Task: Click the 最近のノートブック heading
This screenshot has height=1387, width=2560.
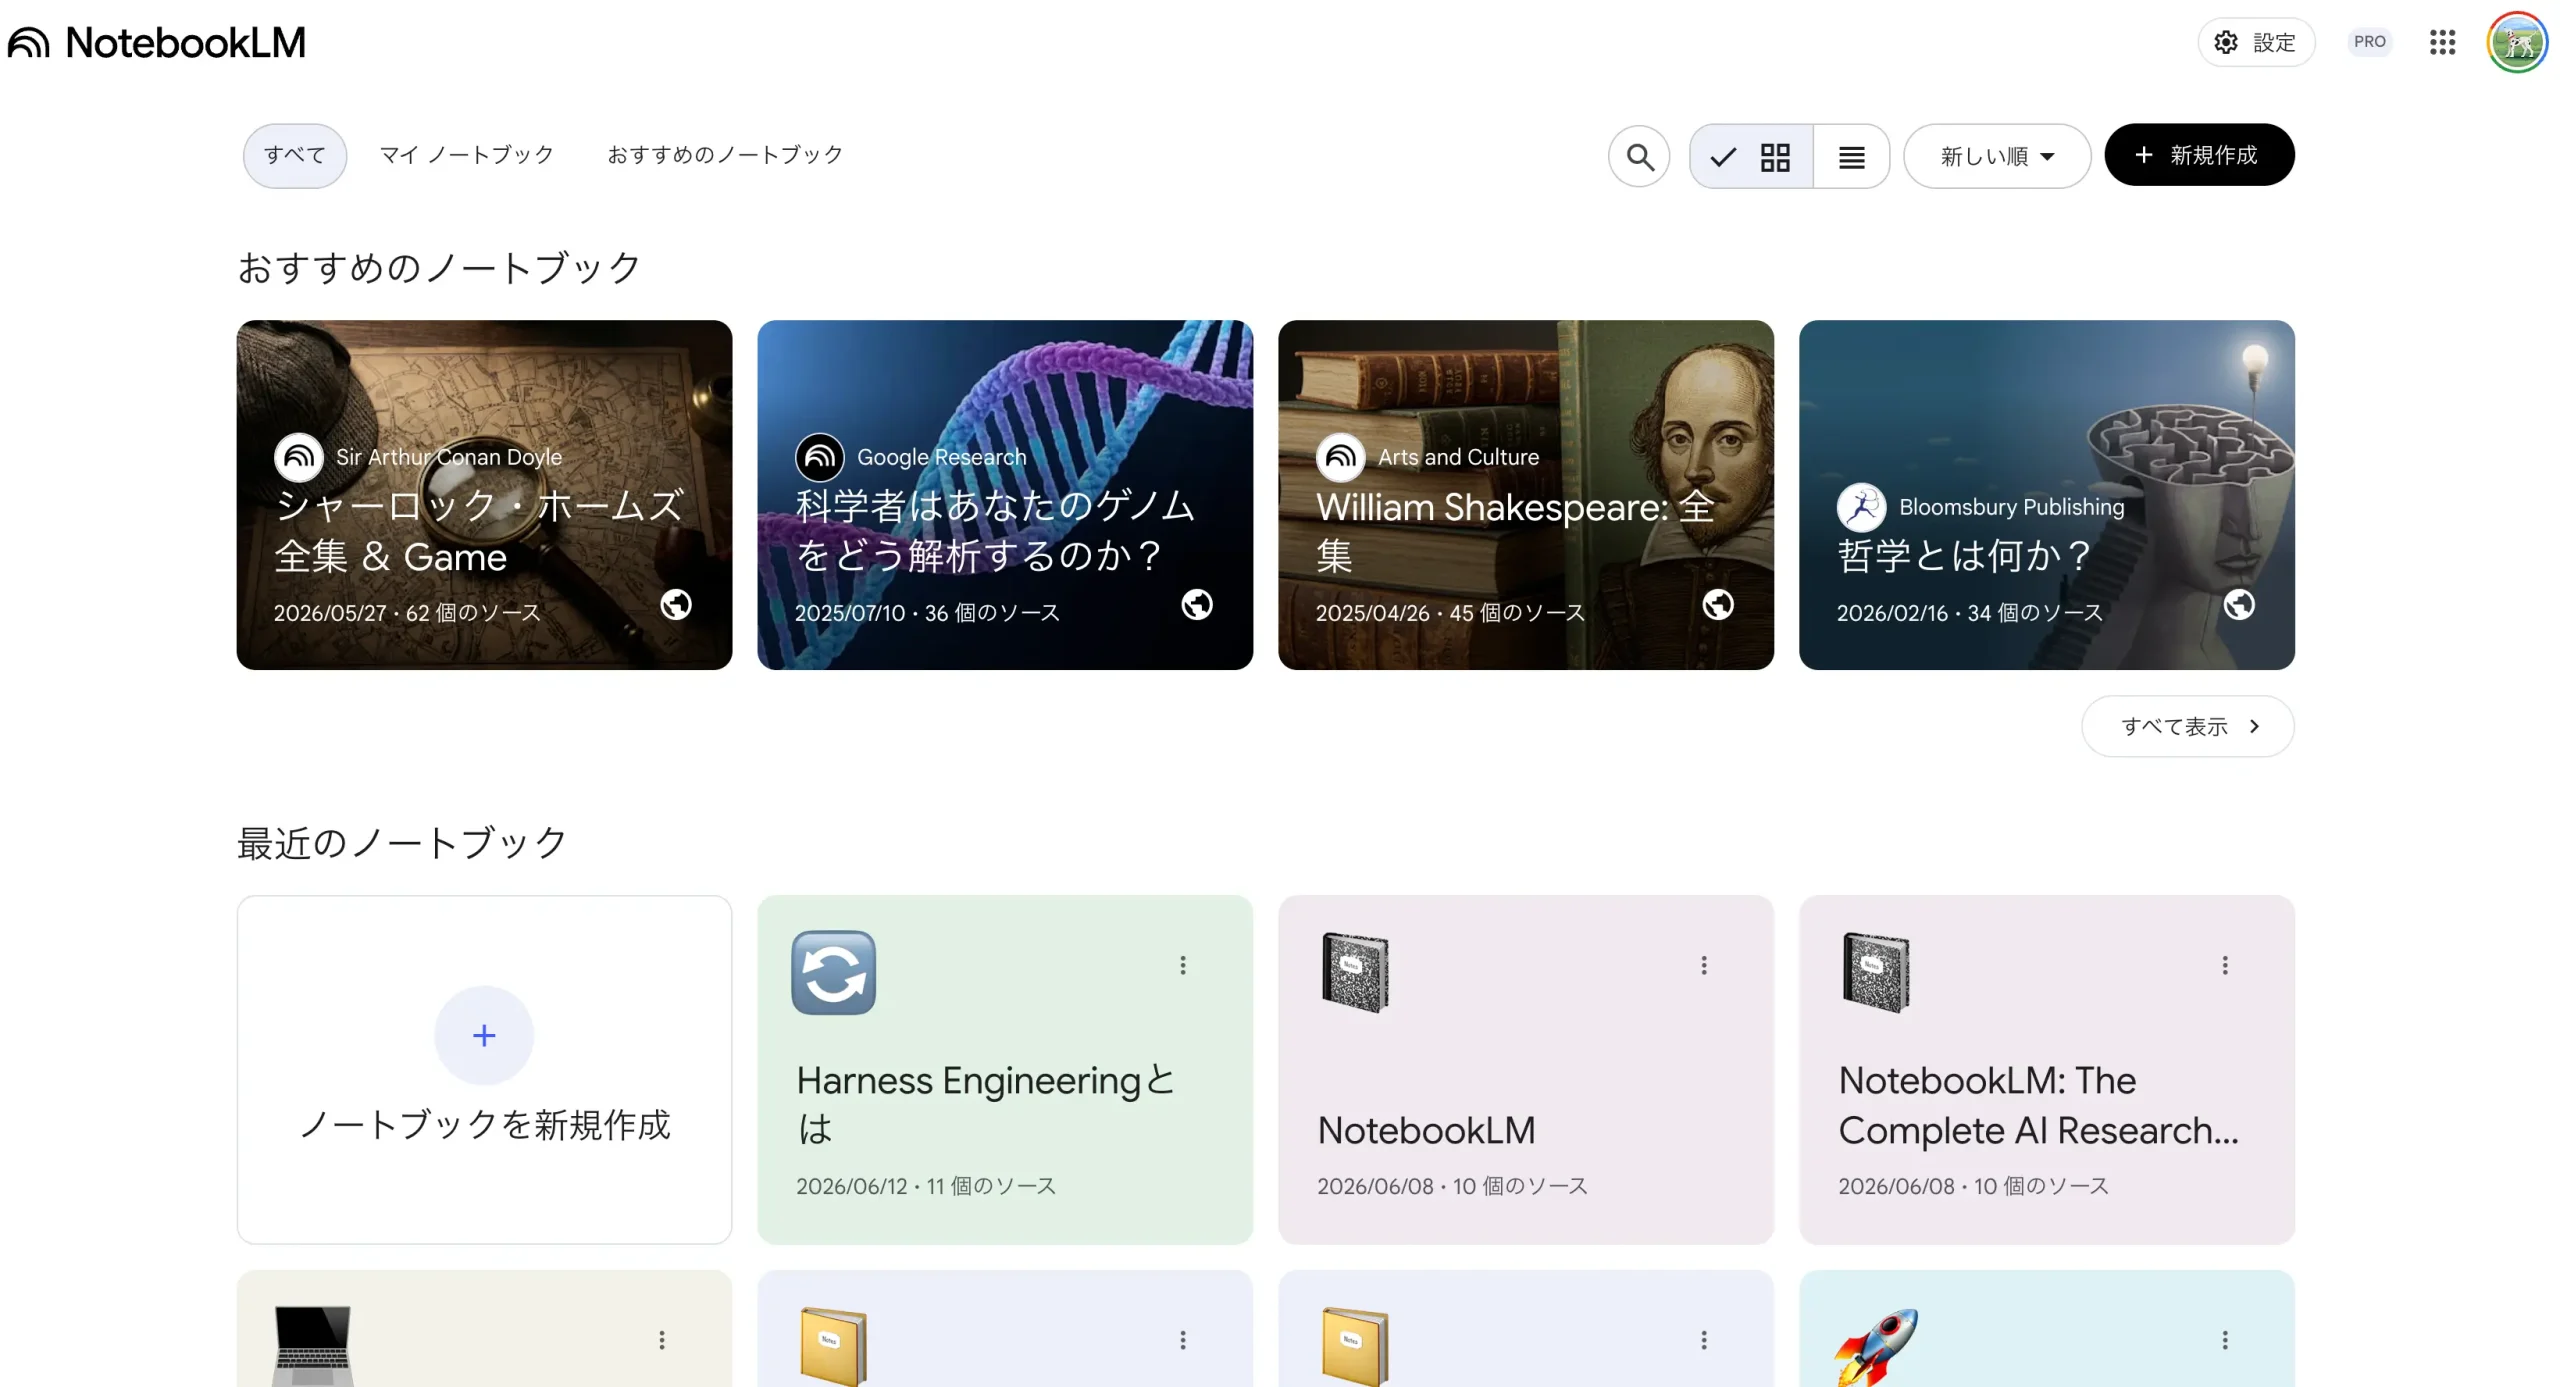Action: [402, 842]
